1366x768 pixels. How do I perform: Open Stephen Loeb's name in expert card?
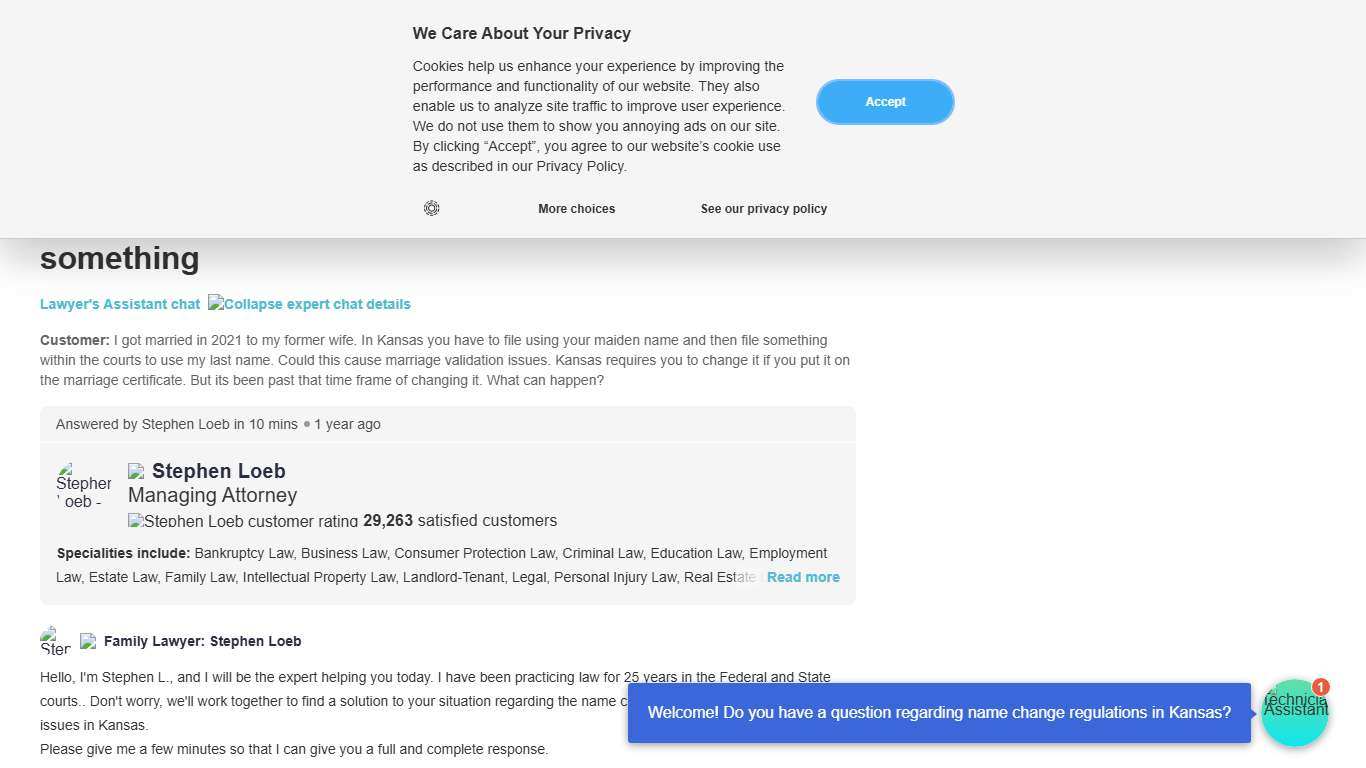[x=218, y=471]
